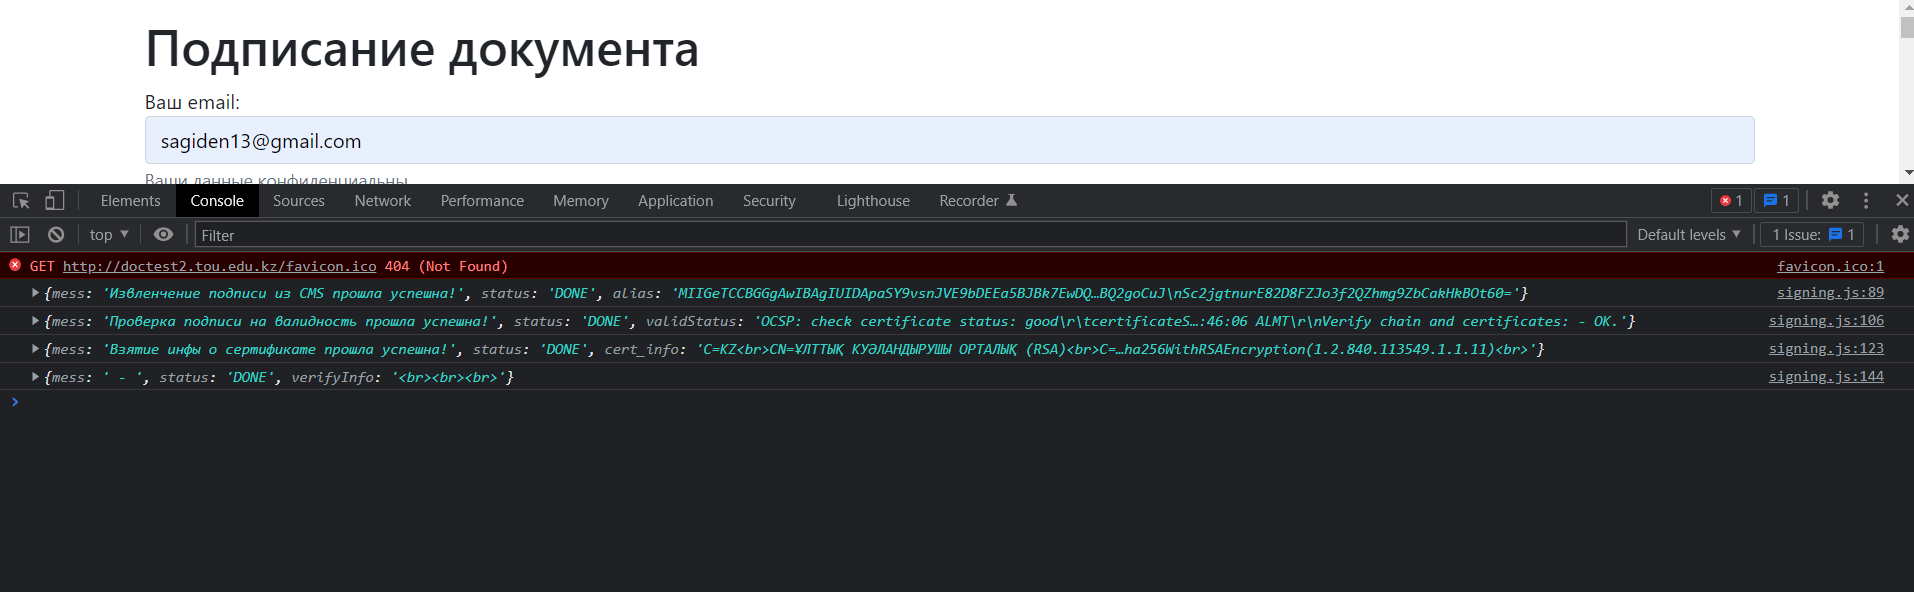Activate the inspect element picker icon
The width and height of the screenshot is (1914, 592).
tap(21, 201)
